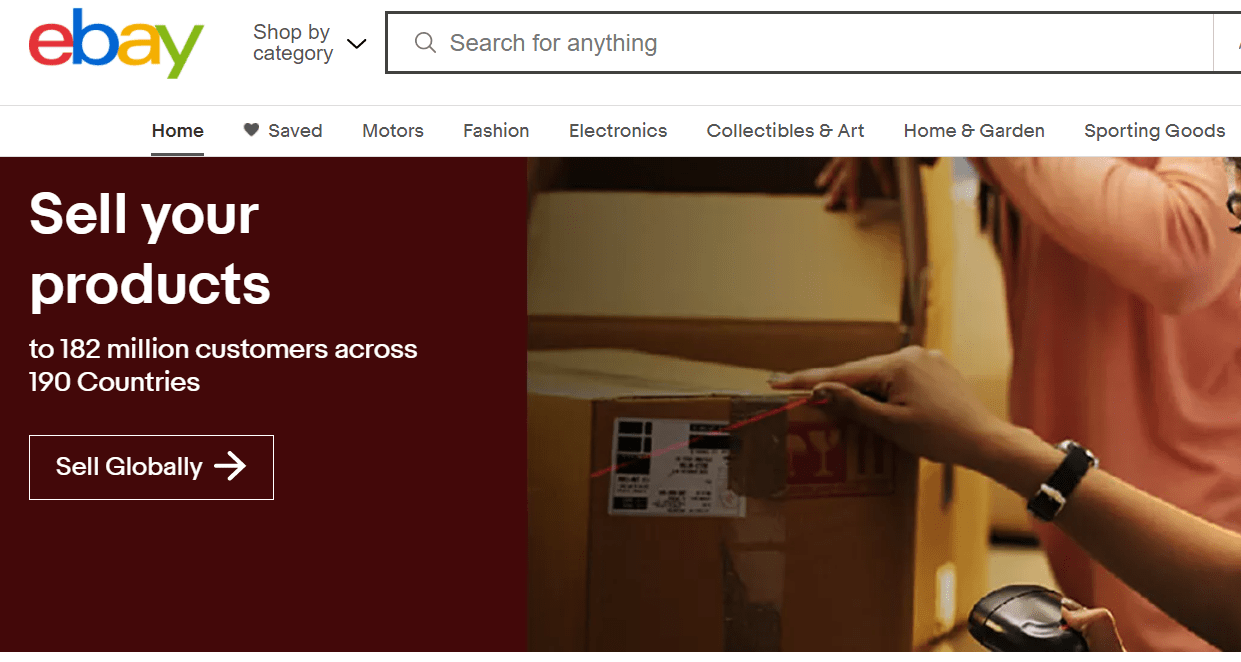Open the Shop by category text label
Viewport: 1241px width, 662px height.
292,43
